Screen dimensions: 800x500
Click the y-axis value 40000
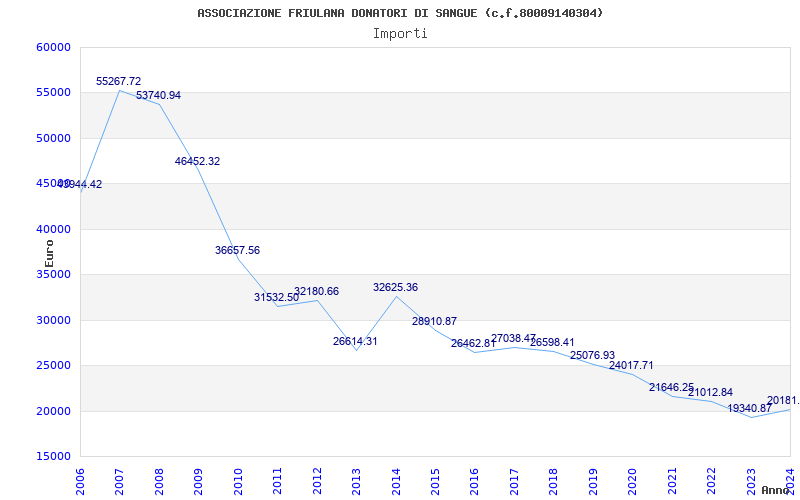[54, 230]
